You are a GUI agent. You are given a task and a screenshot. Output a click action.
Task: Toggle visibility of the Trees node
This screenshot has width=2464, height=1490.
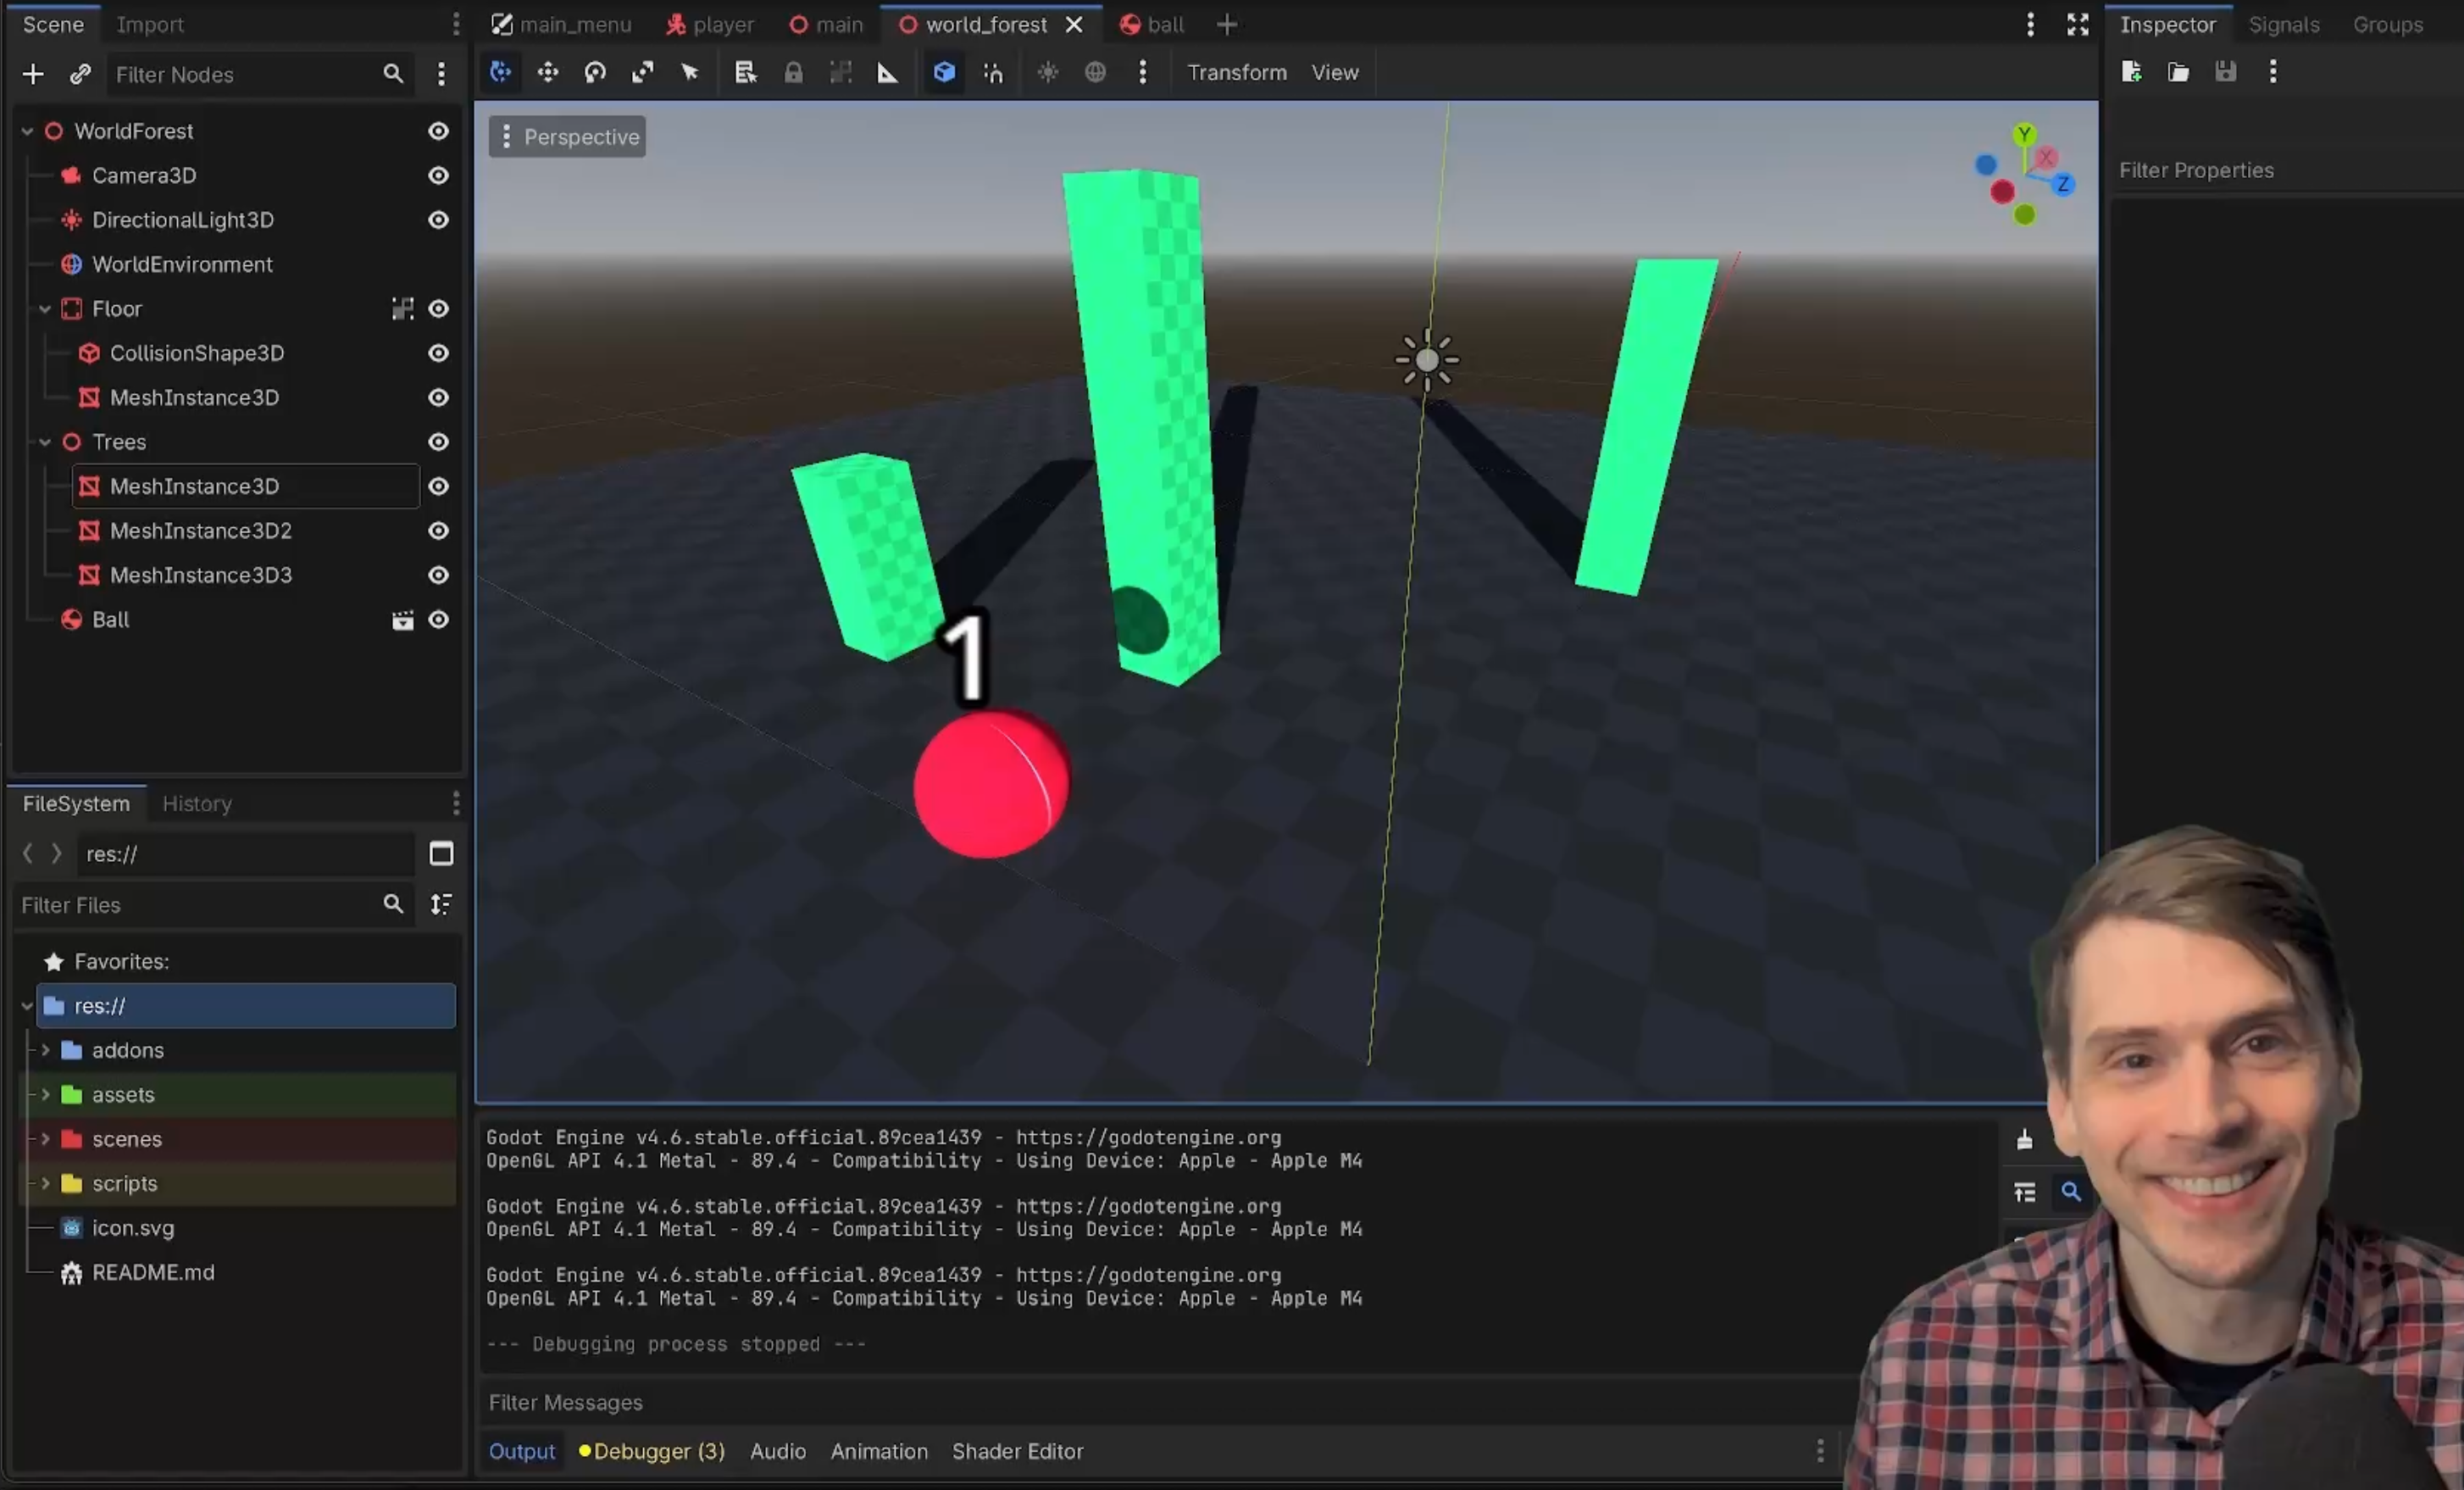point(438,442)
